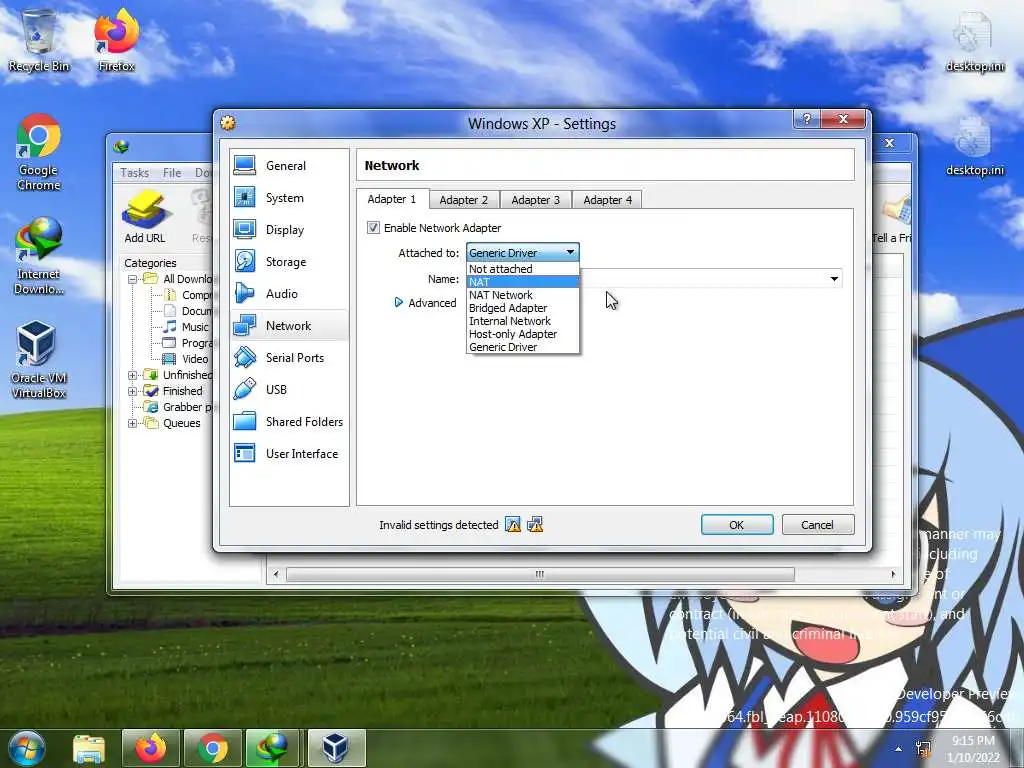Choose Bridged Adapter option
This screenshot has height=768, width=1024.
click(x=522, y=308)
